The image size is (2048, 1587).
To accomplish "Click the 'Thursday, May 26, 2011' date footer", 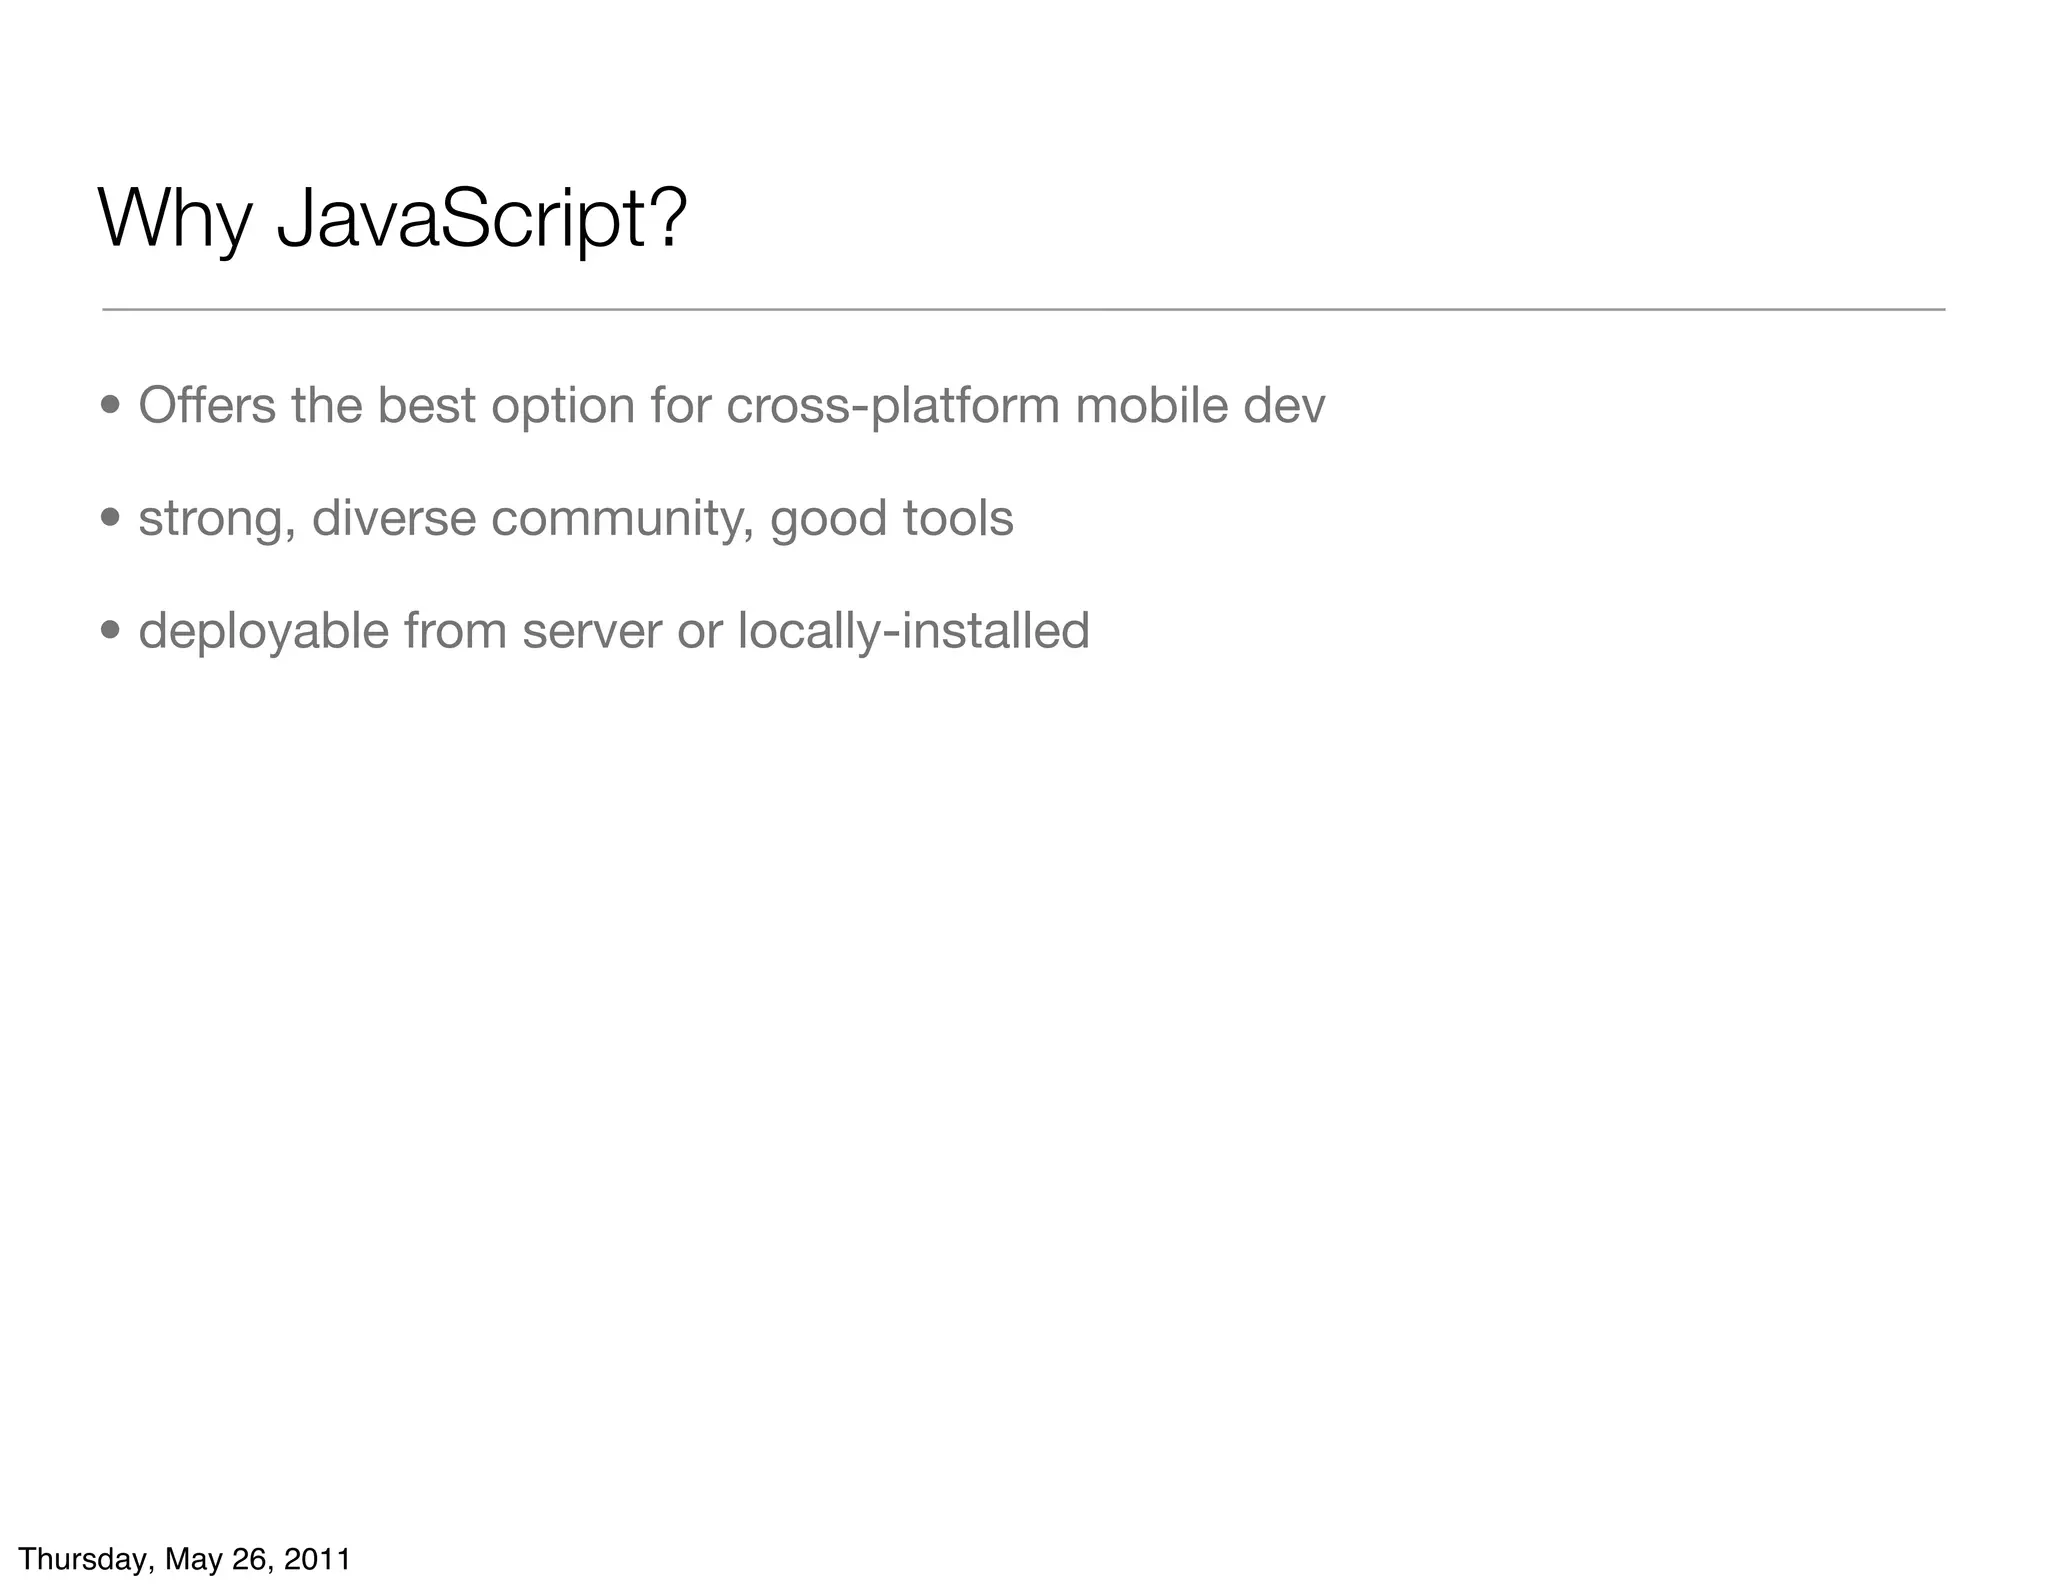I will tap(185, 1559).
